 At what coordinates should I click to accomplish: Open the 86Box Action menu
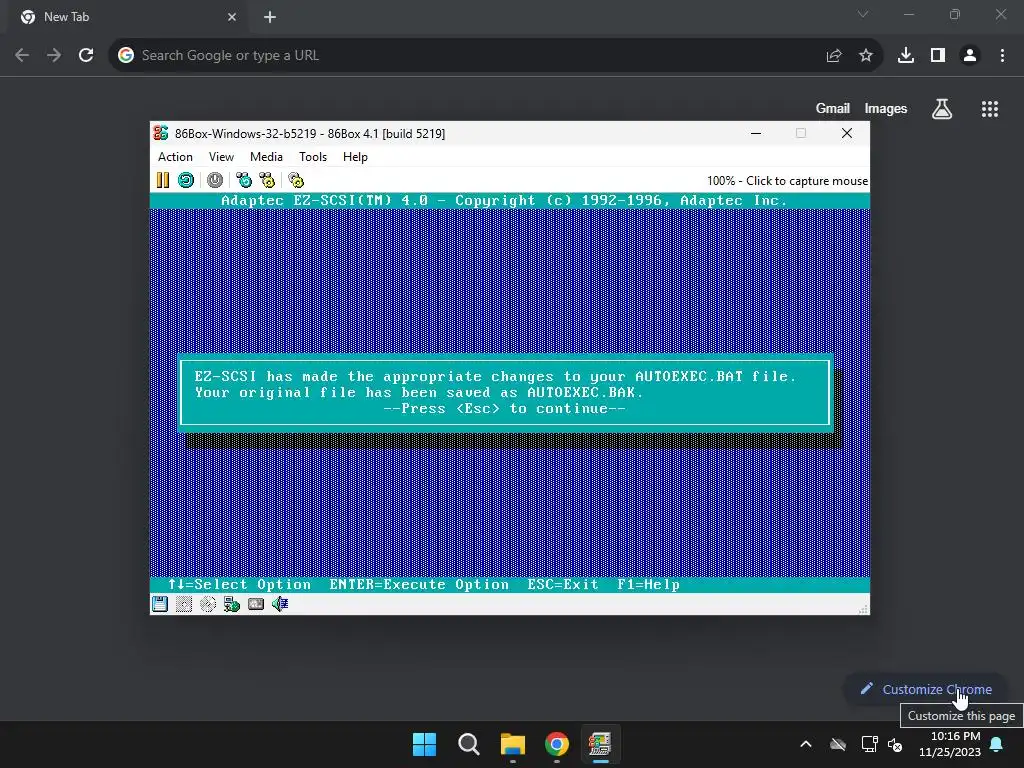(x=175, y=157)
